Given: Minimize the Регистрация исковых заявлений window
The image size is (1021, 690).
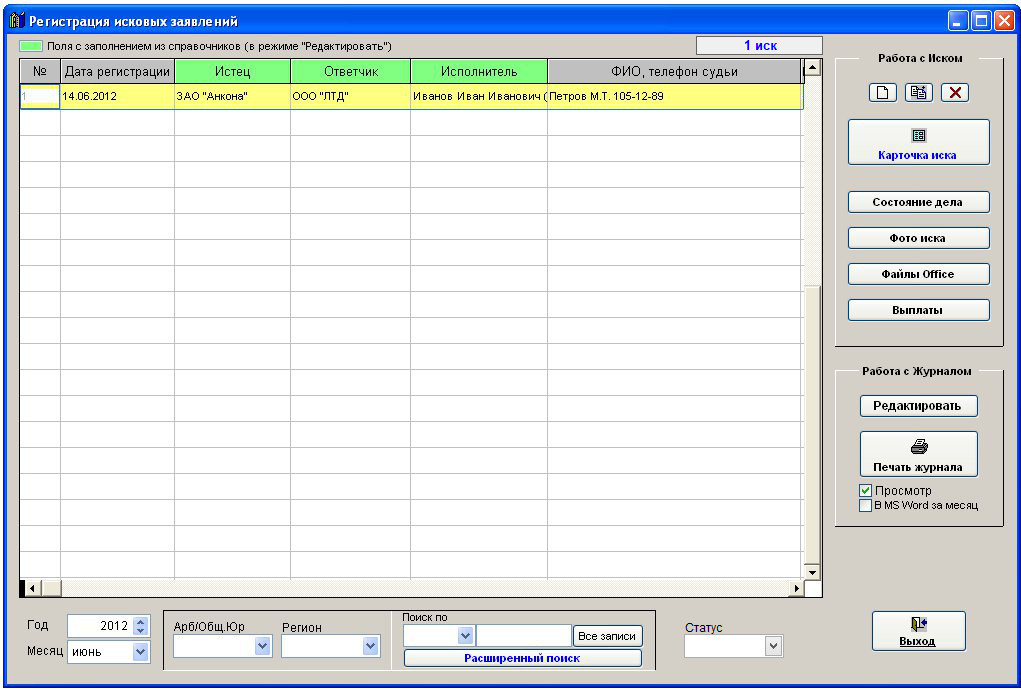Looking at the screenshot, I should [957, 21].
